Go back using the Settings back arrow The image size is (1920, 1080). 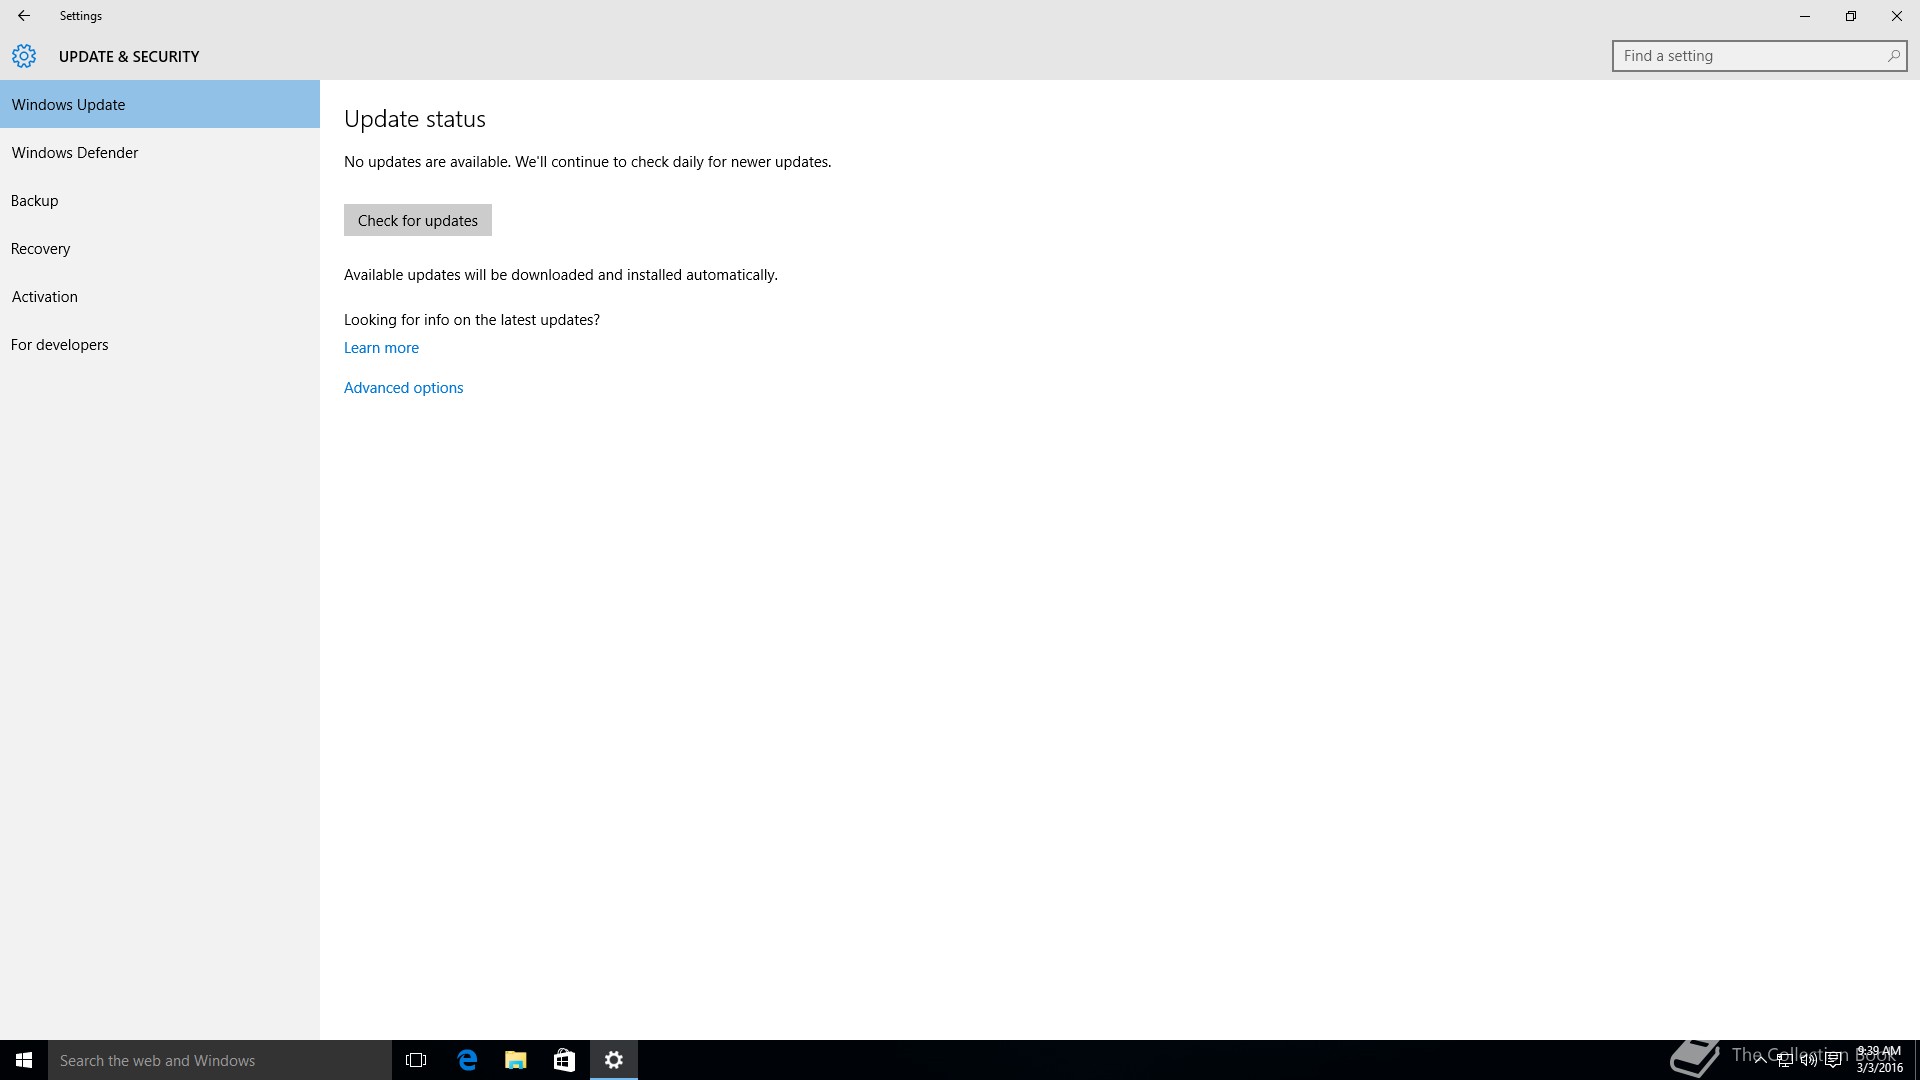24,16
